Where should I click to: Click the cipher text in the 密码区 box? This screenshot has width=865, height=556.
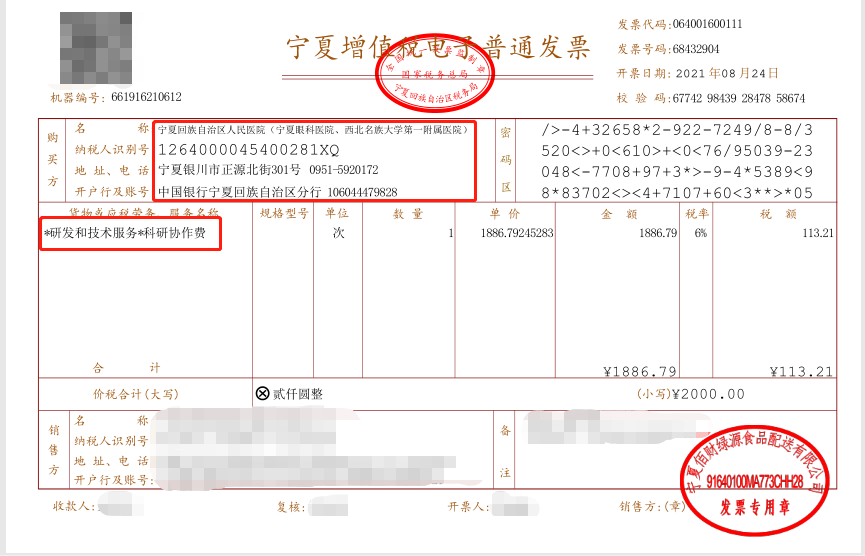click(676, 161)
